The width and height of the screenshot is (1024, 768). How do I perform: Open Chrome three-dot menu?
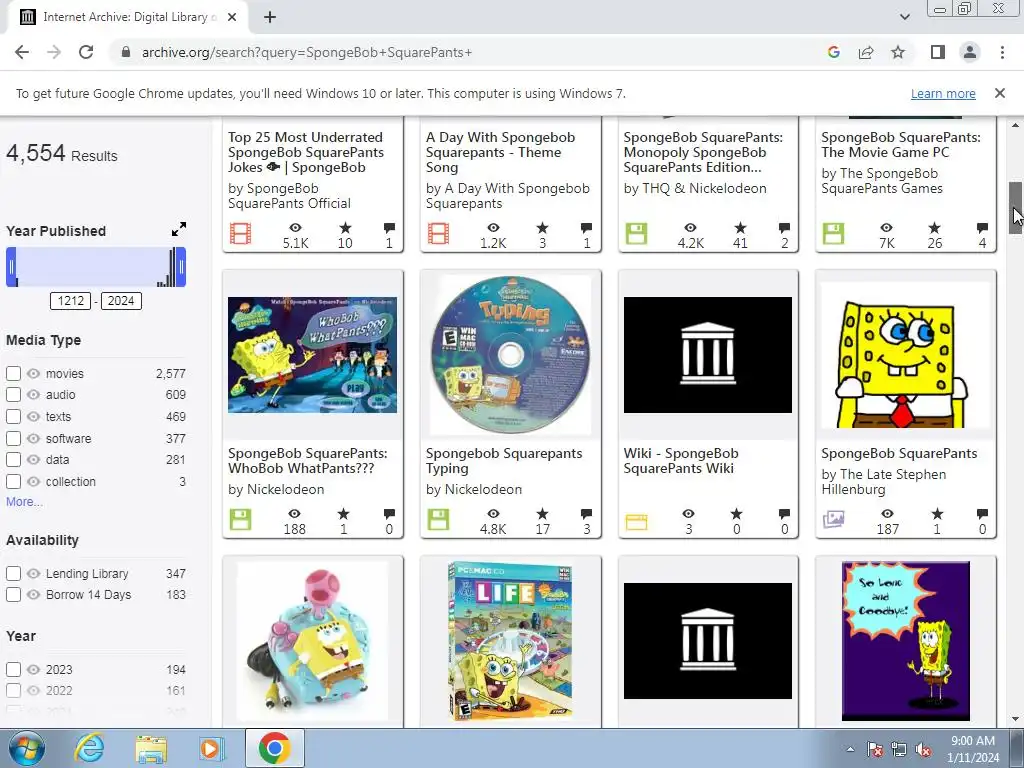[1002, 52]
